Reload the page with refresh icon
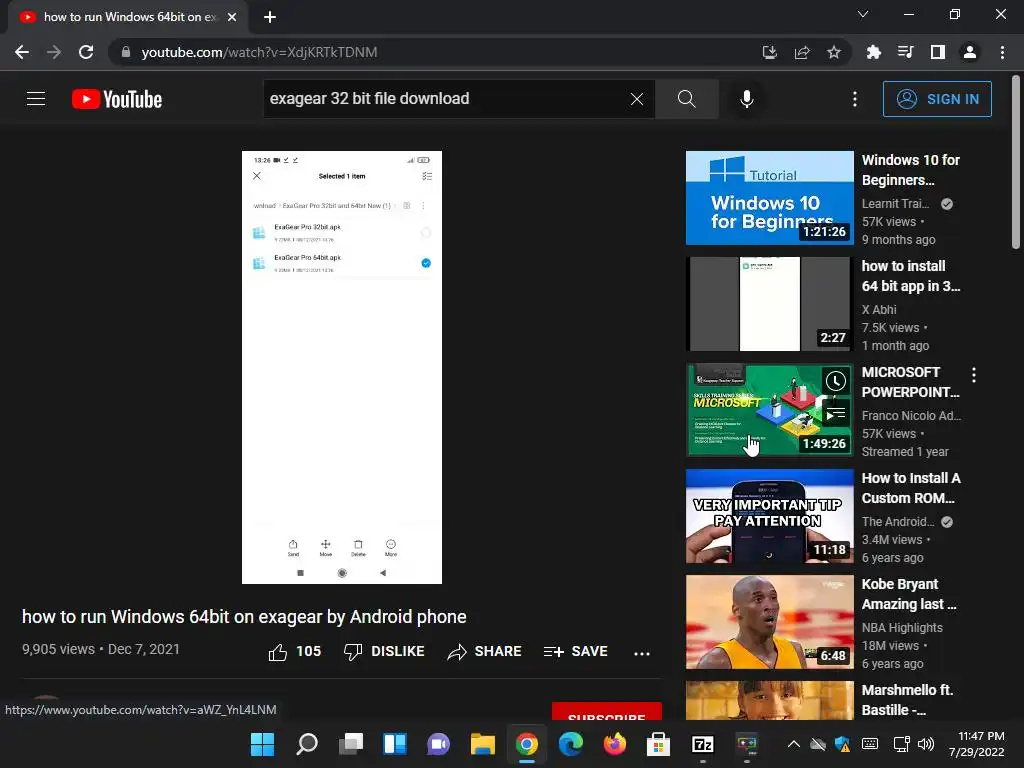This screenshot has height=768, width=1024. [86, 52]
